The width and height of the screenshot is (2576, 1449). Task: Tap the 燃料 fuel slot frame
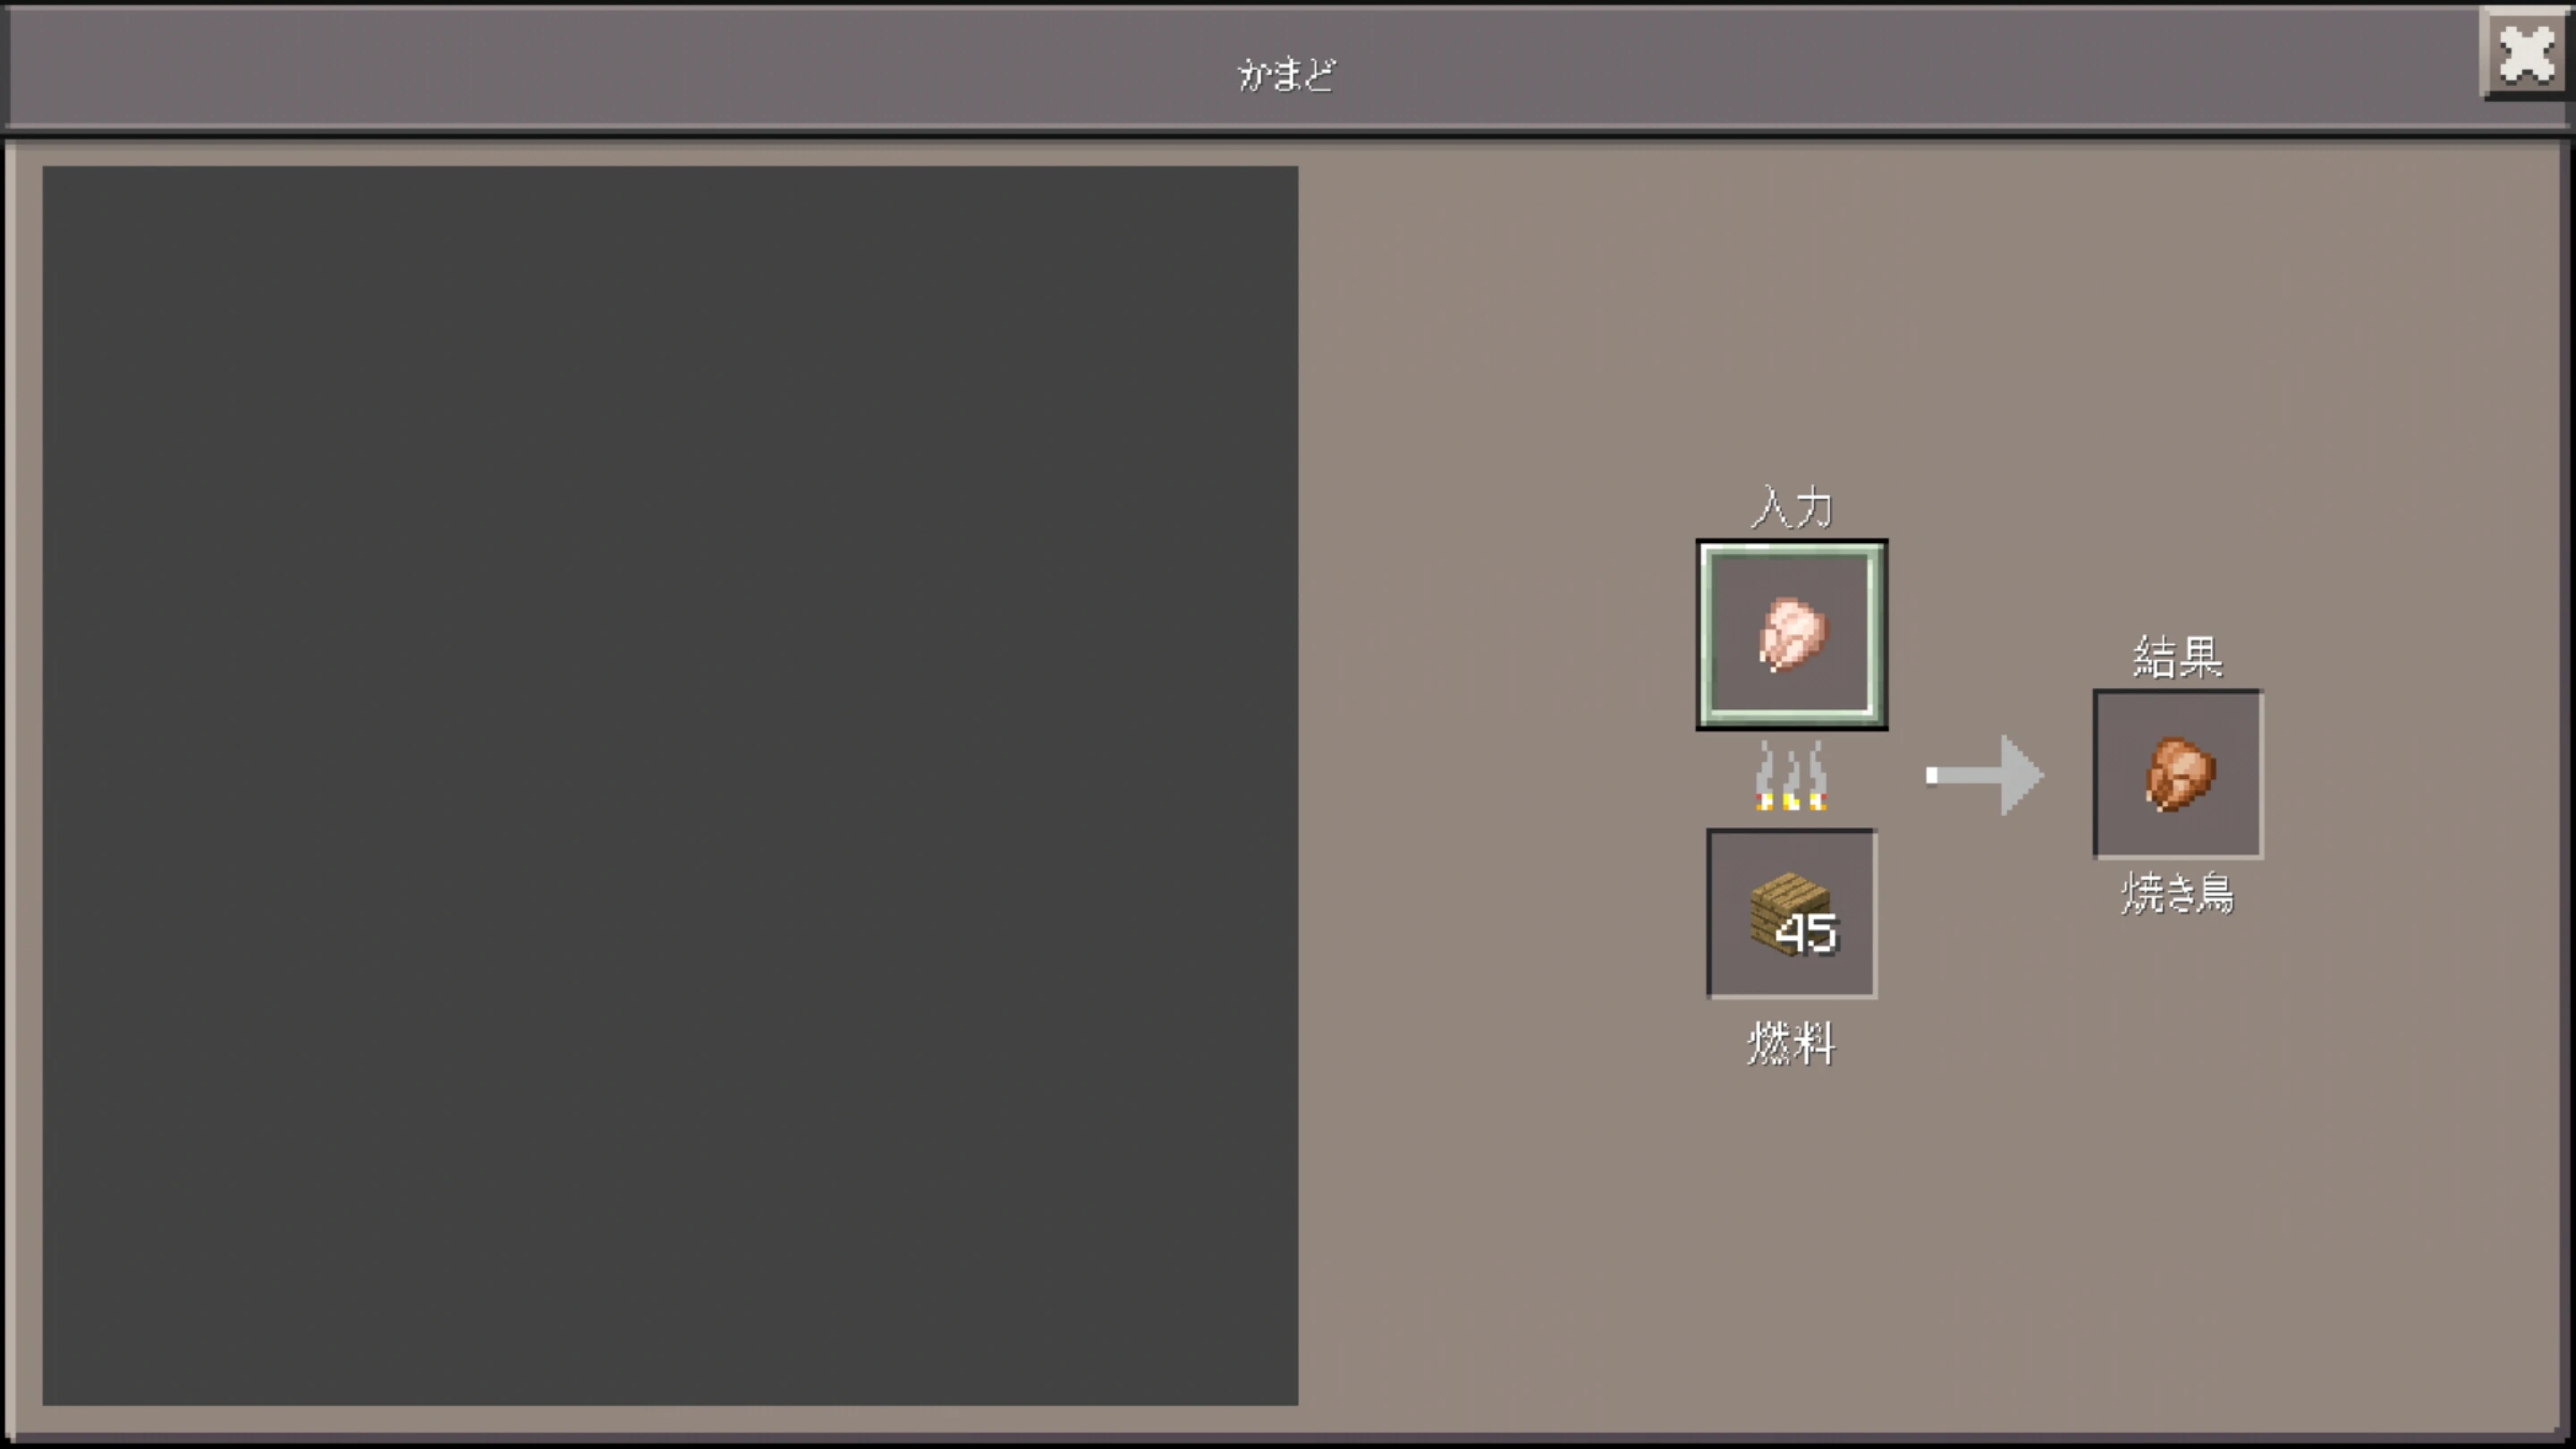tap(1791, 913)
